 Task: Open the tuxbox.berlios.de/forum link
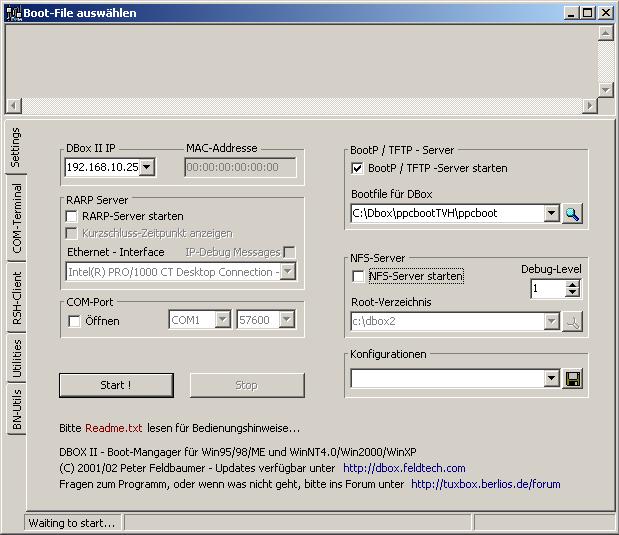pos(486,484)
